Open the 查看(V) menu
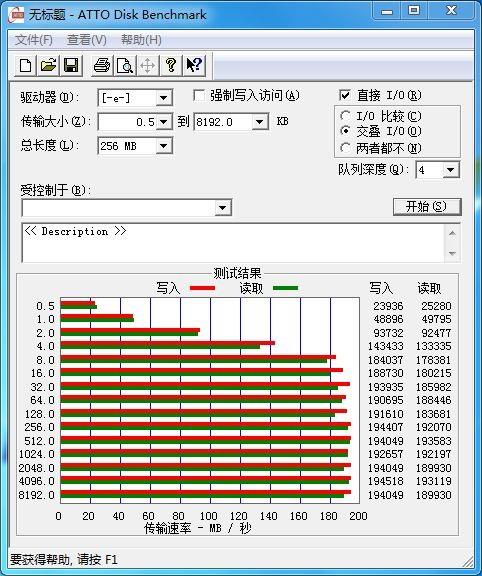Viewport: 482px width, 576px height. click(87, 40)
